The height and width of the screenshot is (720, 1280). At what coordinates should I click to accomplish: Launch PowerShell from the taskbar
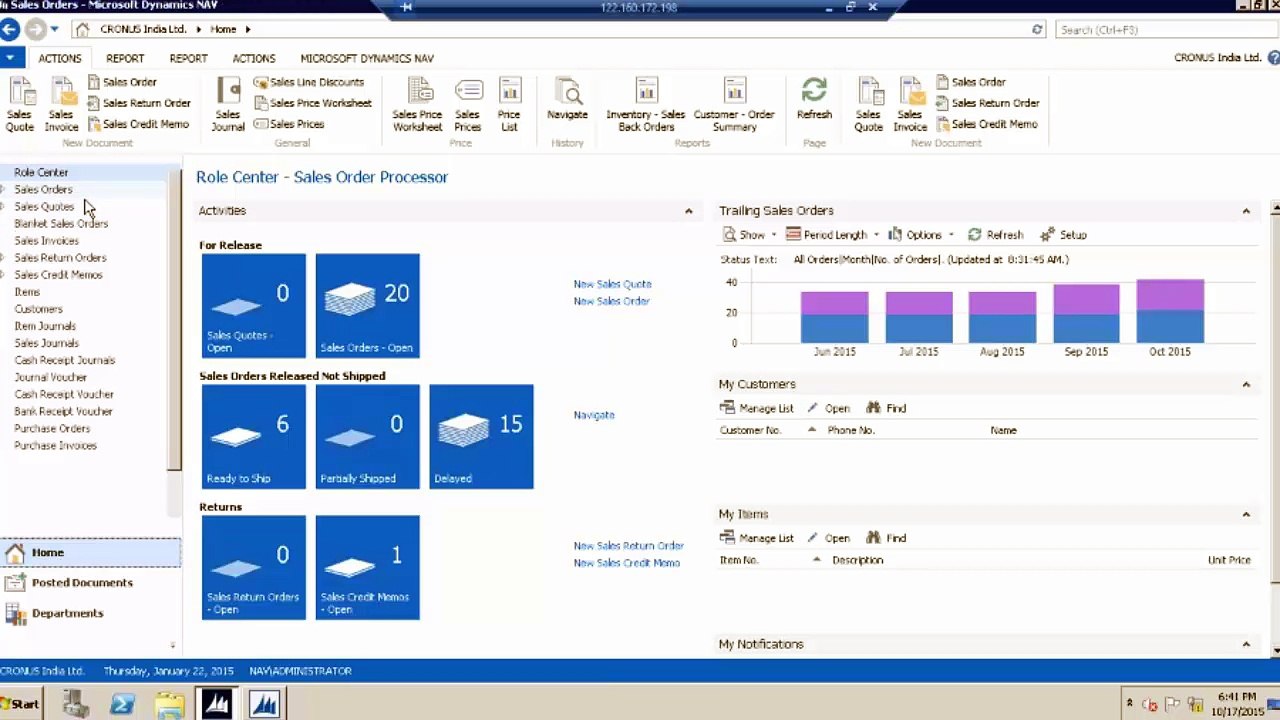click(x=122, y=704)
